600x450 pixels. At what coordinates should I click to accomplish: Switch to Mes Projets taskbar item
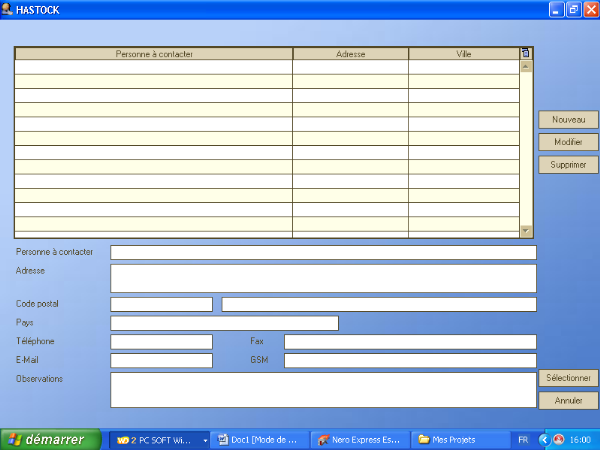461,440
